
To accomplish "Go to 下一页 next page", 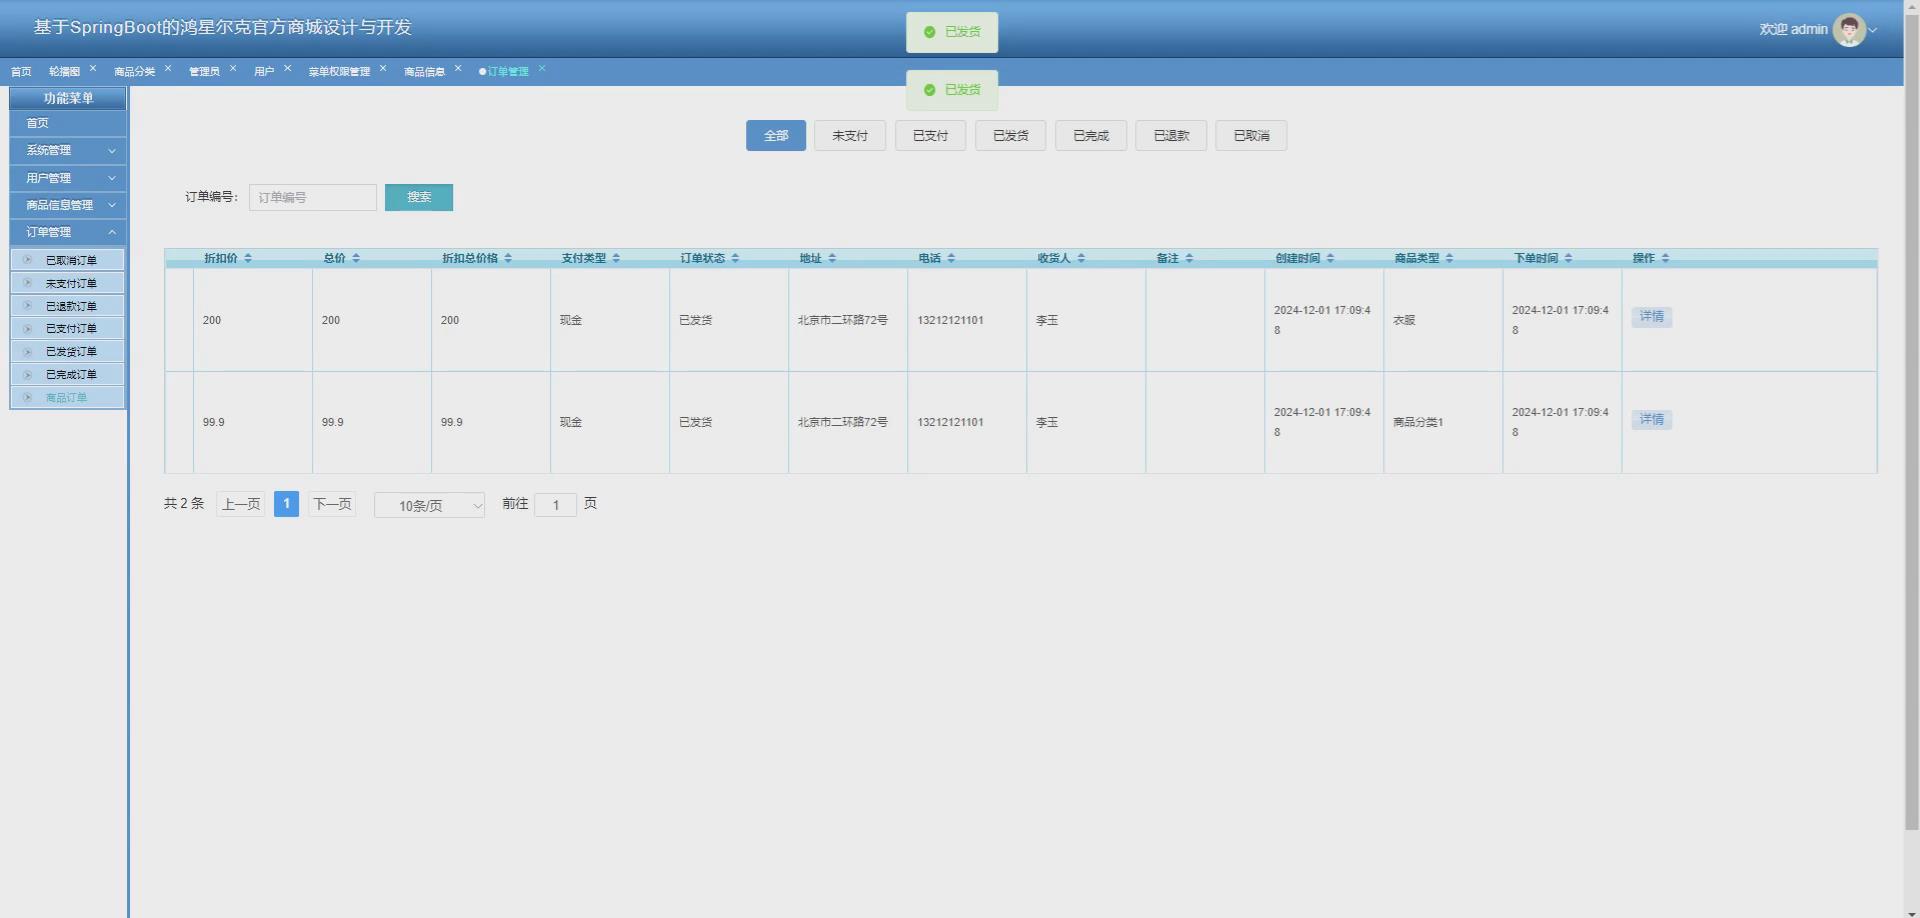I will click(332, 504).
